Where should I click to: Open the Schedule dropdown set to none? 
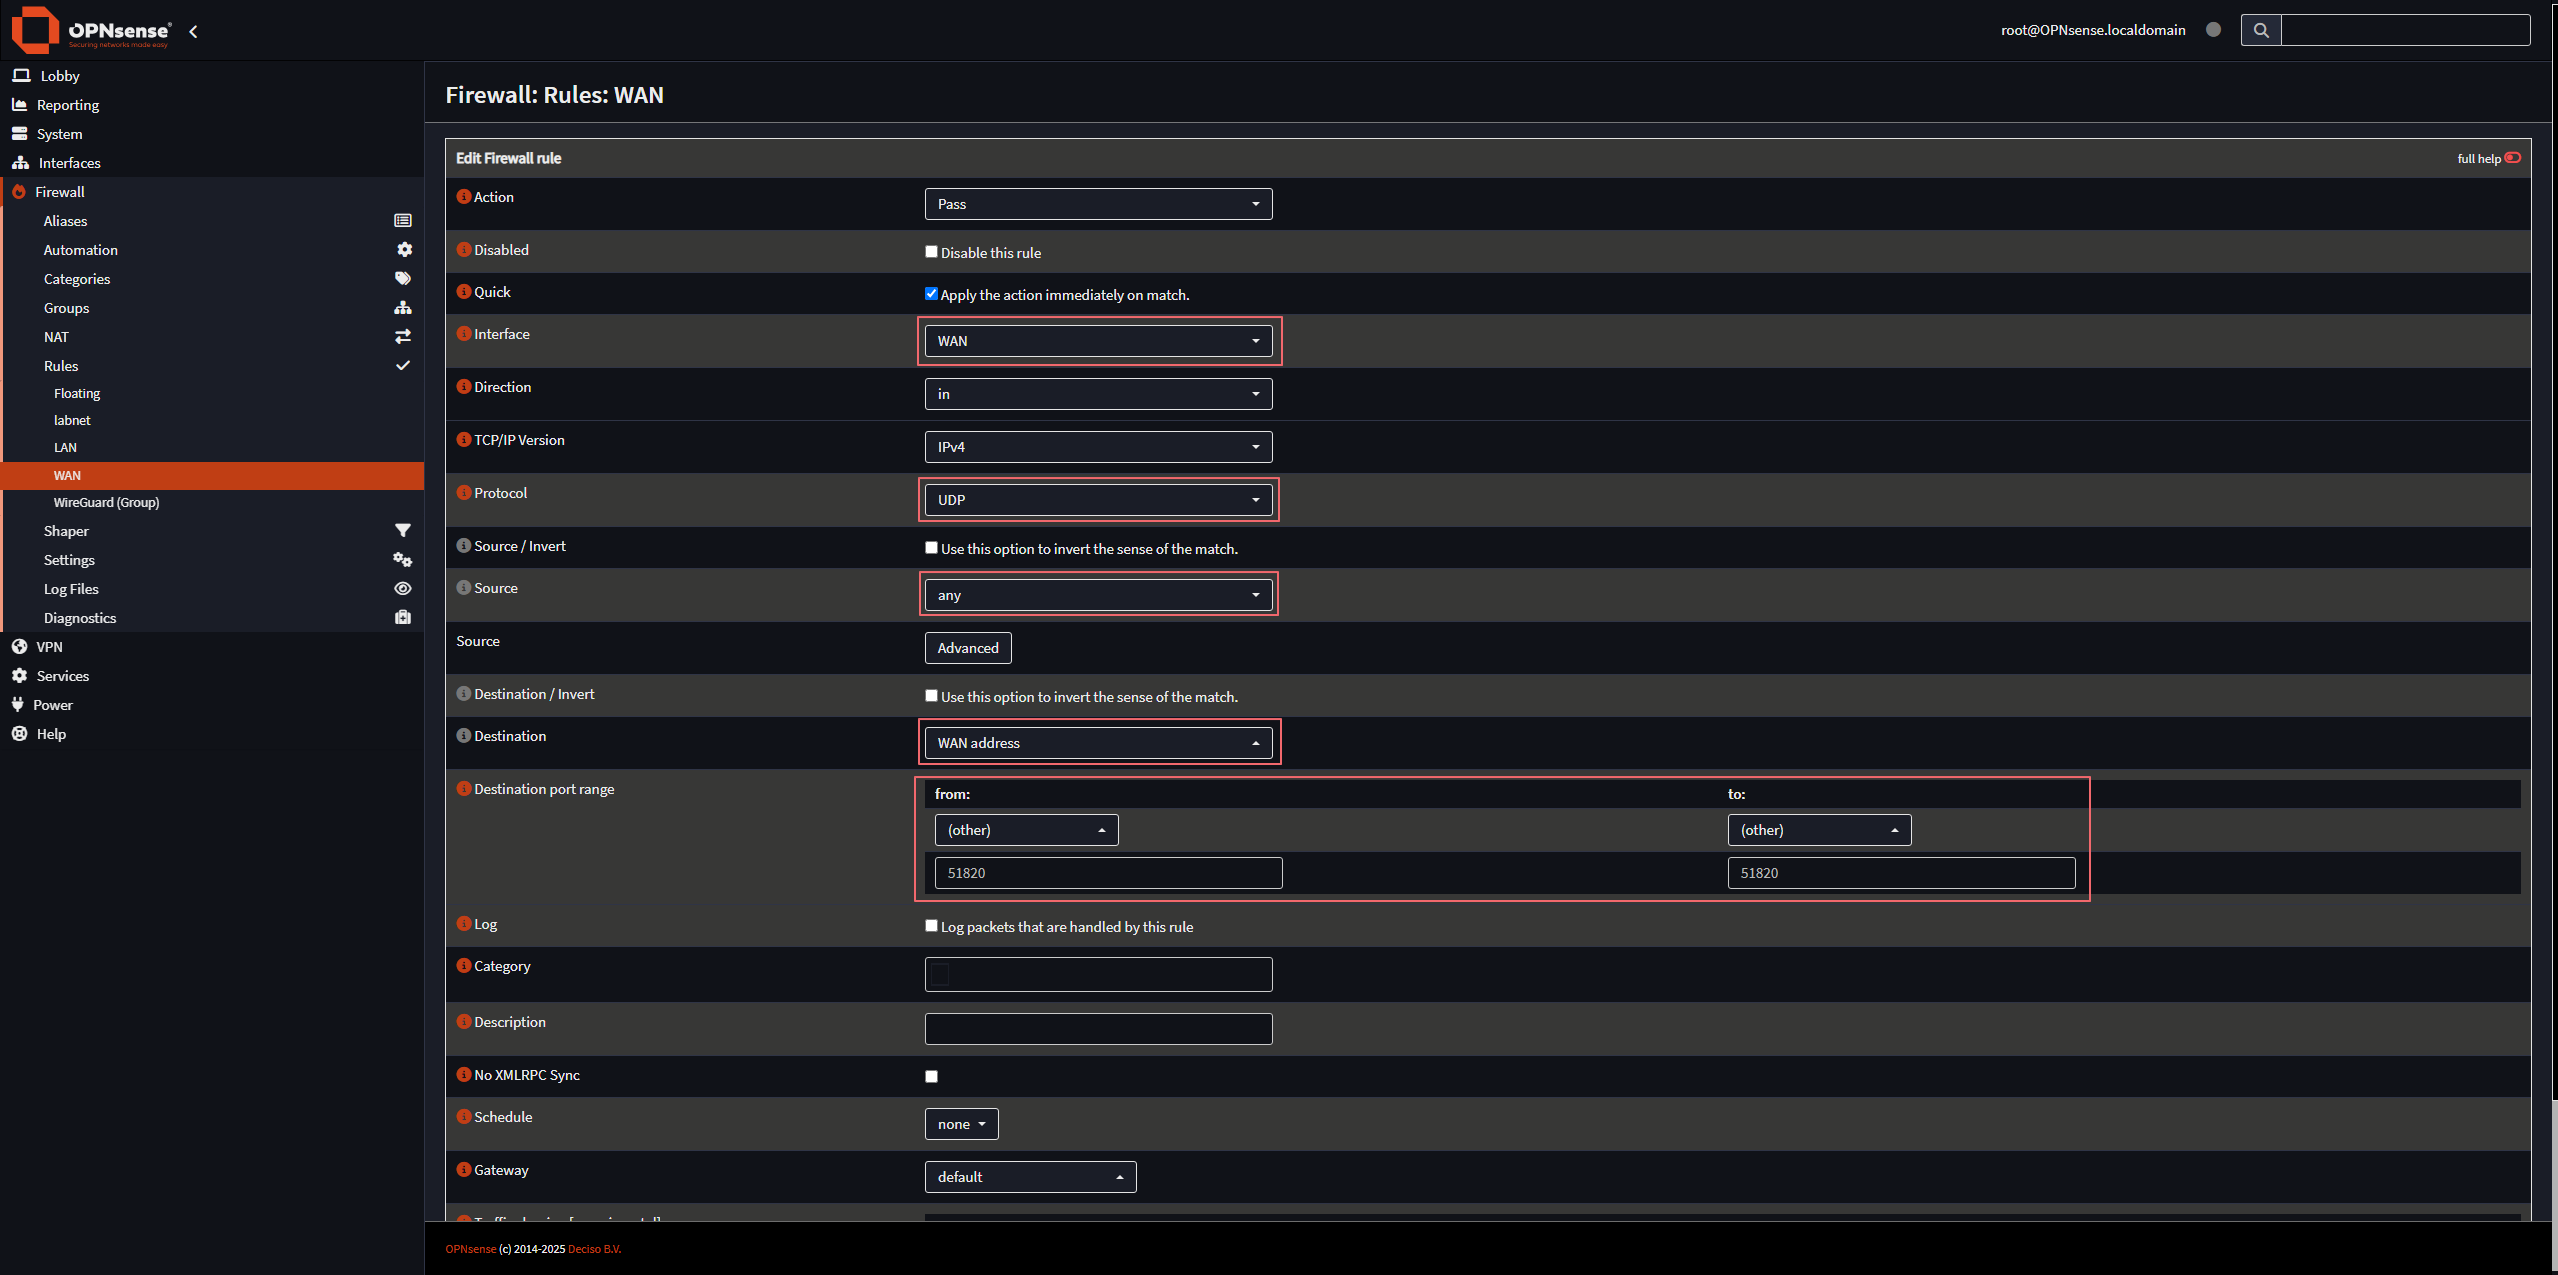coord(961,1123)
